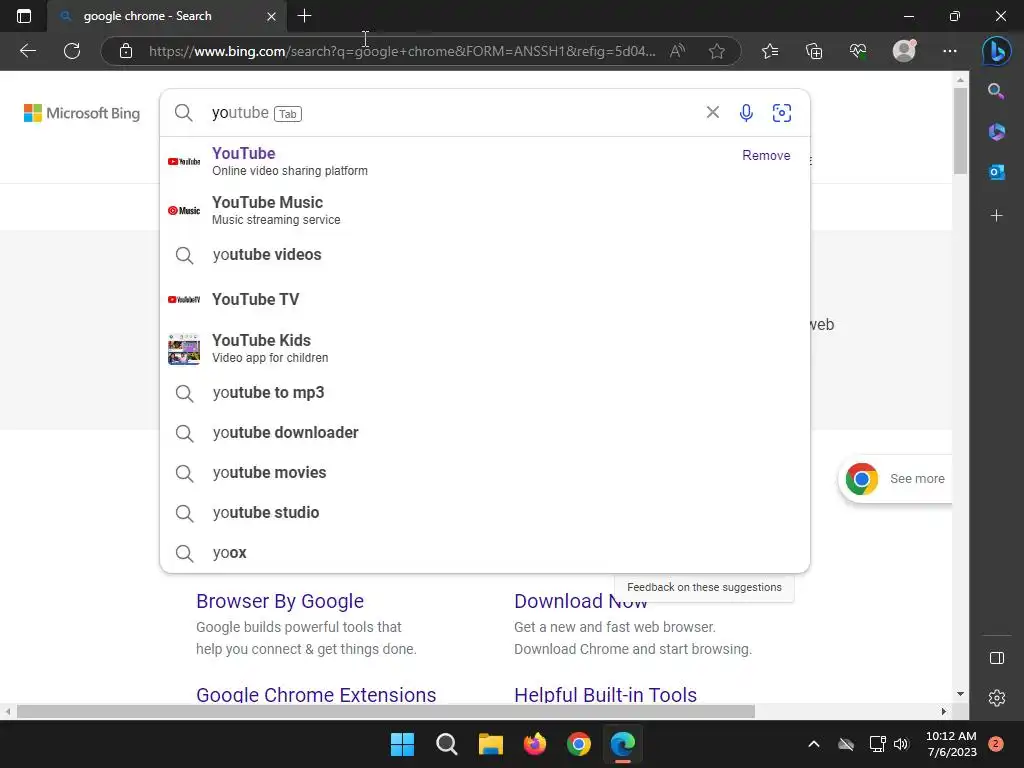The width and height of the screenshot is (1024, 768).
Task: Click the search magnifier in Bing box
Action: [184, 113]
